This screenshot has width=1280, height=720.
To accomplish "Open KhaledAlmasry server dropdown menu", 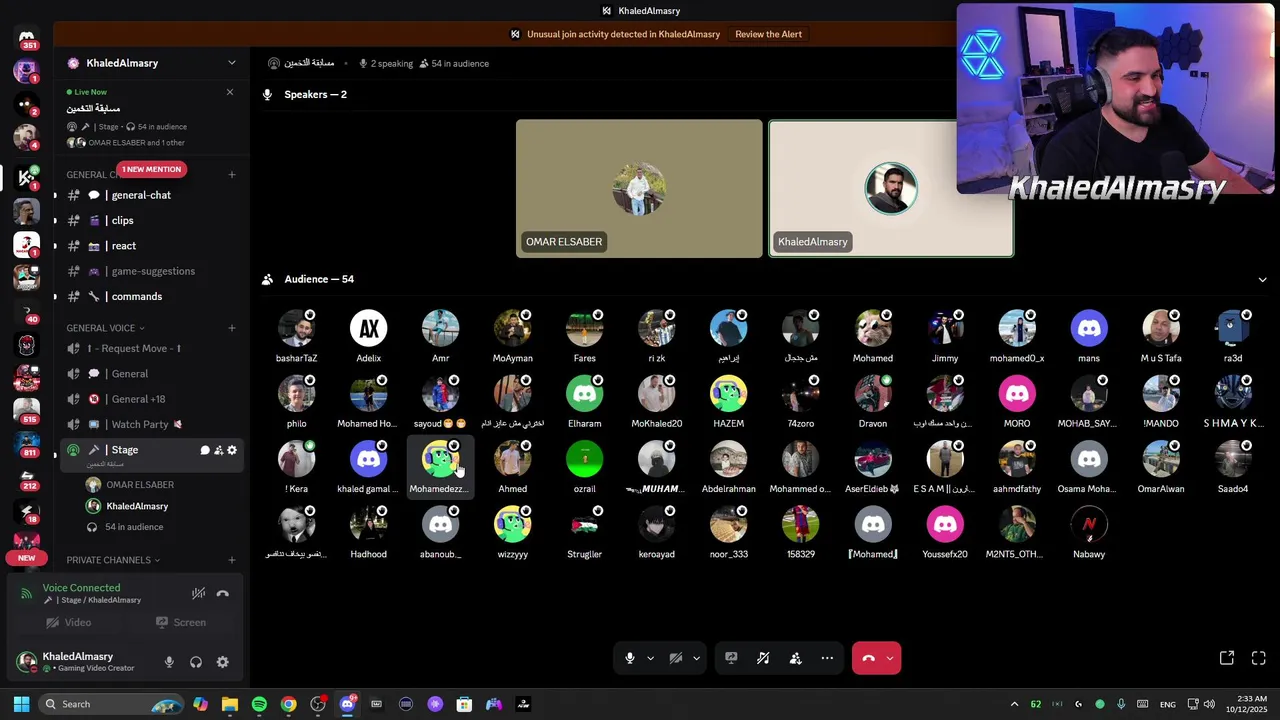I will point(232,63).
